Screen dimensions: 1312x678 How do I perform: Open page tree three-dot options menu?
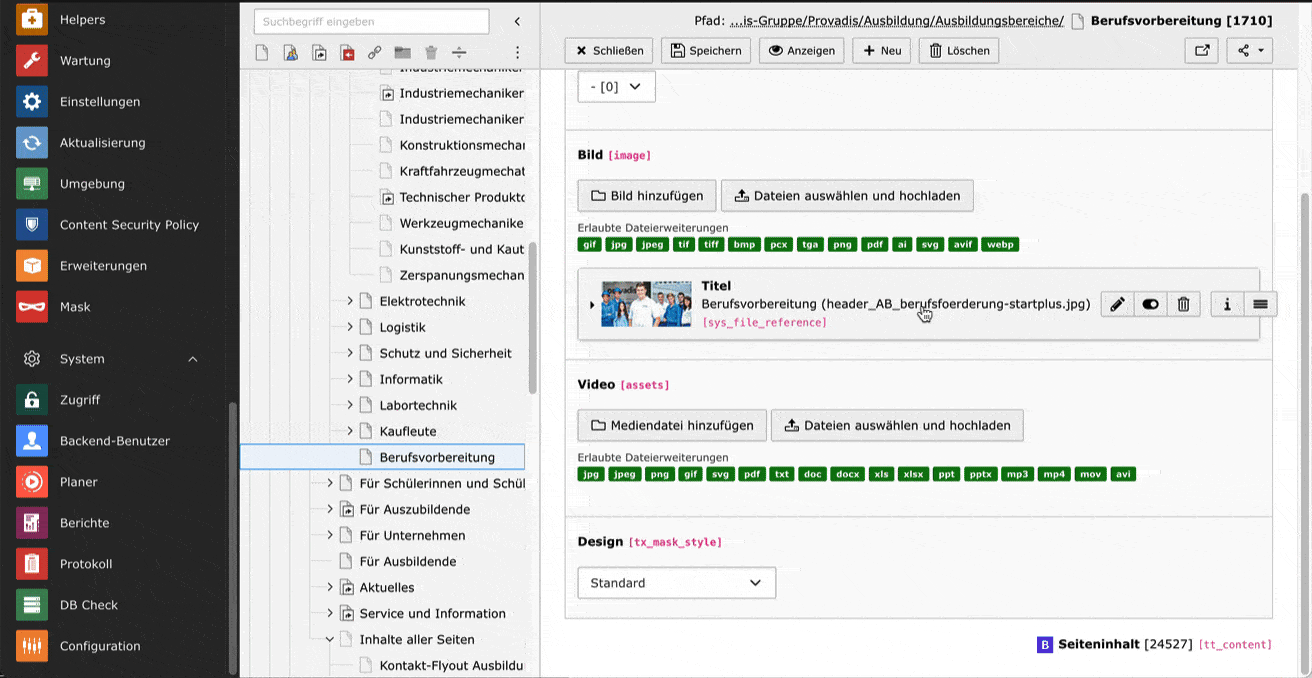point(517,52)
